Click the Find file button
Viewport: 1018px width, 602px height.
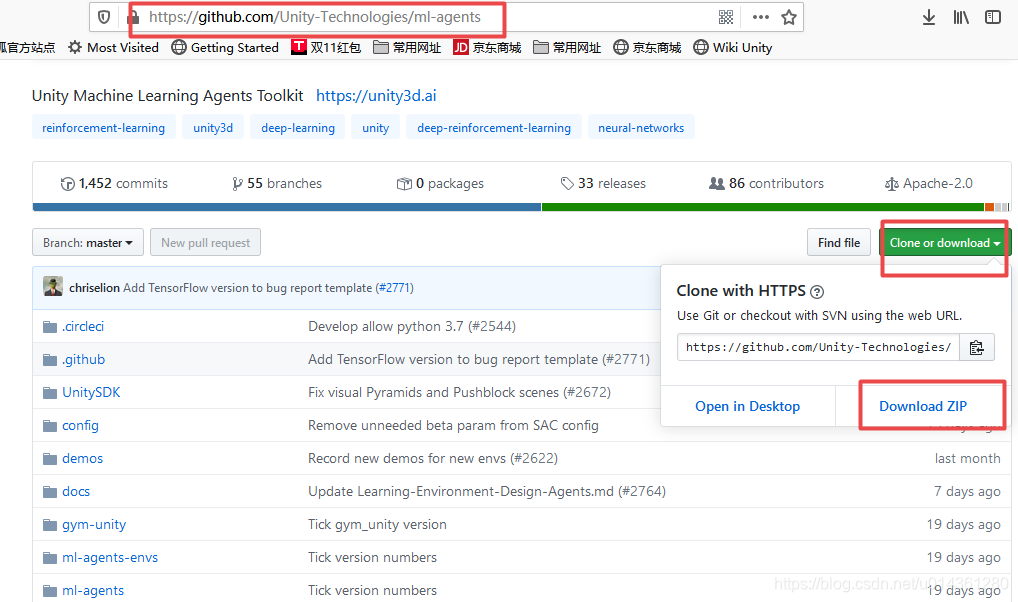839,242
